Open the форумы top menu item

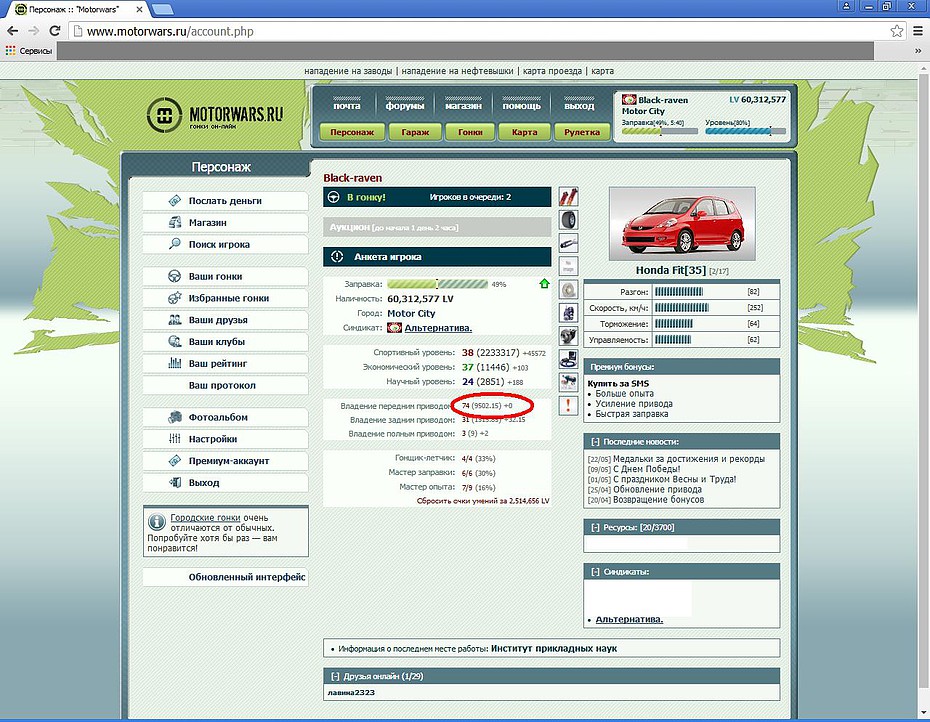click(405, 106)
